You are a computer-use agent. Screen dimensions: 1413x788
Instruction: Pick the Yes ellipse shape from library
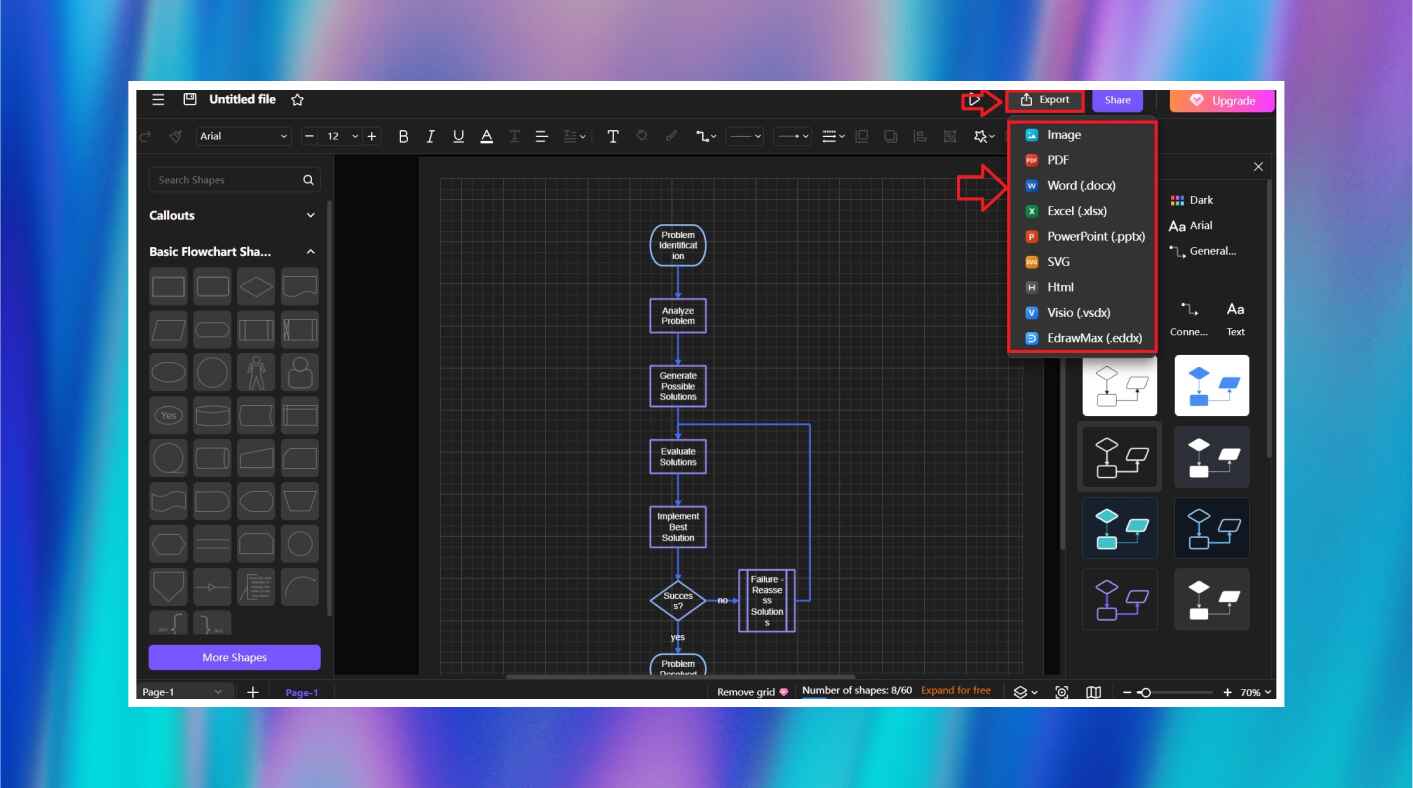click(x=168, y=415)
